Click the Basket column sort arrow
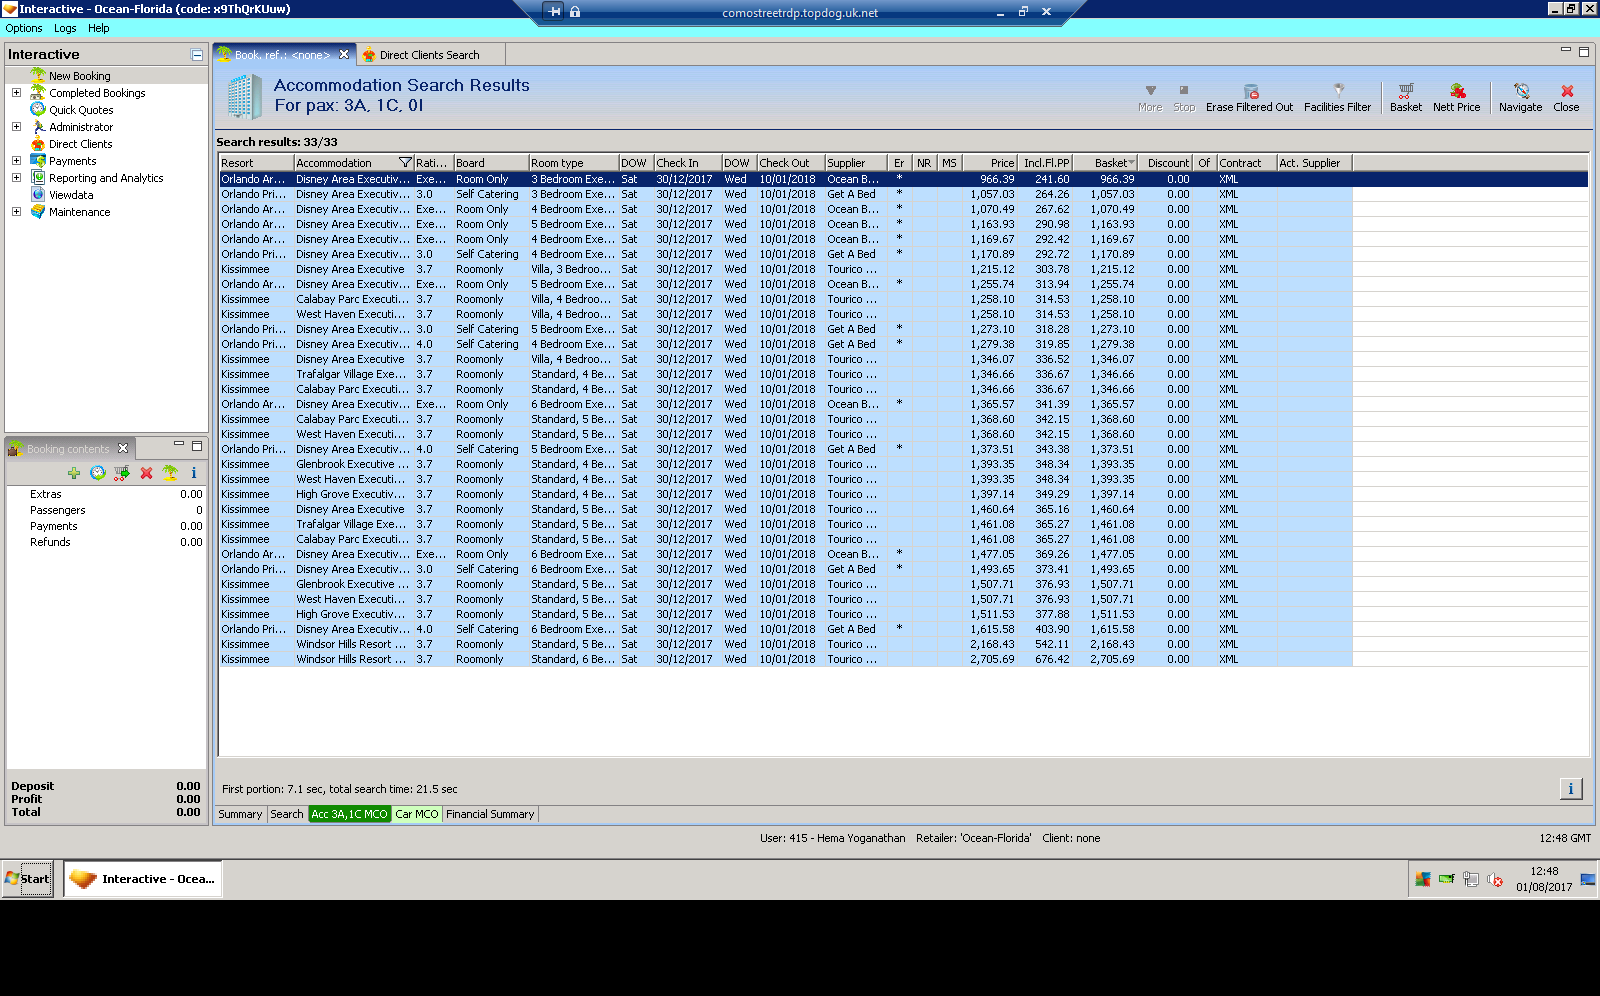The height and width of the screenshot is (996, 1600). coord(1131,163)
